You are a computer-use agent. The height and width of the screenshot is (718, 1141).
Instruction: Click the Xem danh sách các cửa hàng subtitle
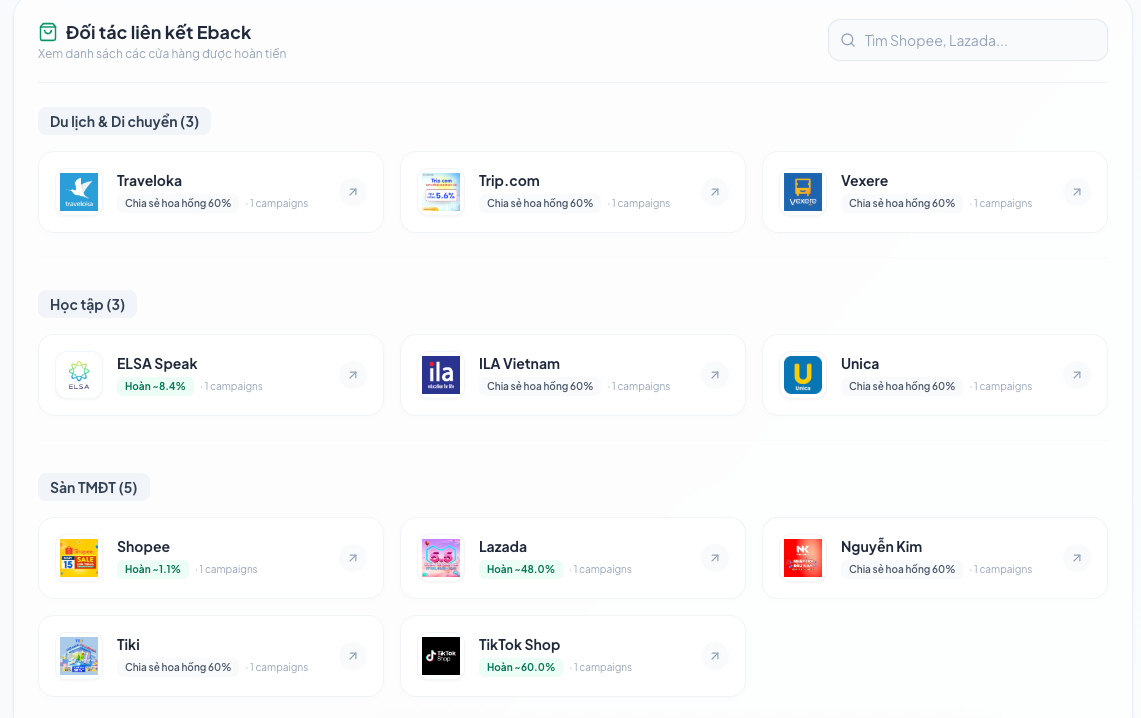pyautogui.click(x=162, y=54)
